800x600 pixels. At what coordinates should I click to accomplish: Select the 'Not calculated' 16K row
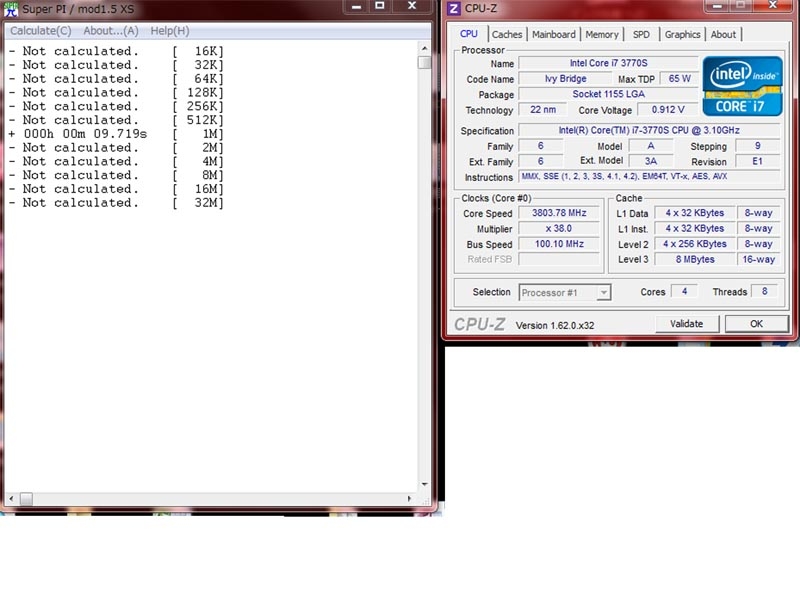pos(116,52)
